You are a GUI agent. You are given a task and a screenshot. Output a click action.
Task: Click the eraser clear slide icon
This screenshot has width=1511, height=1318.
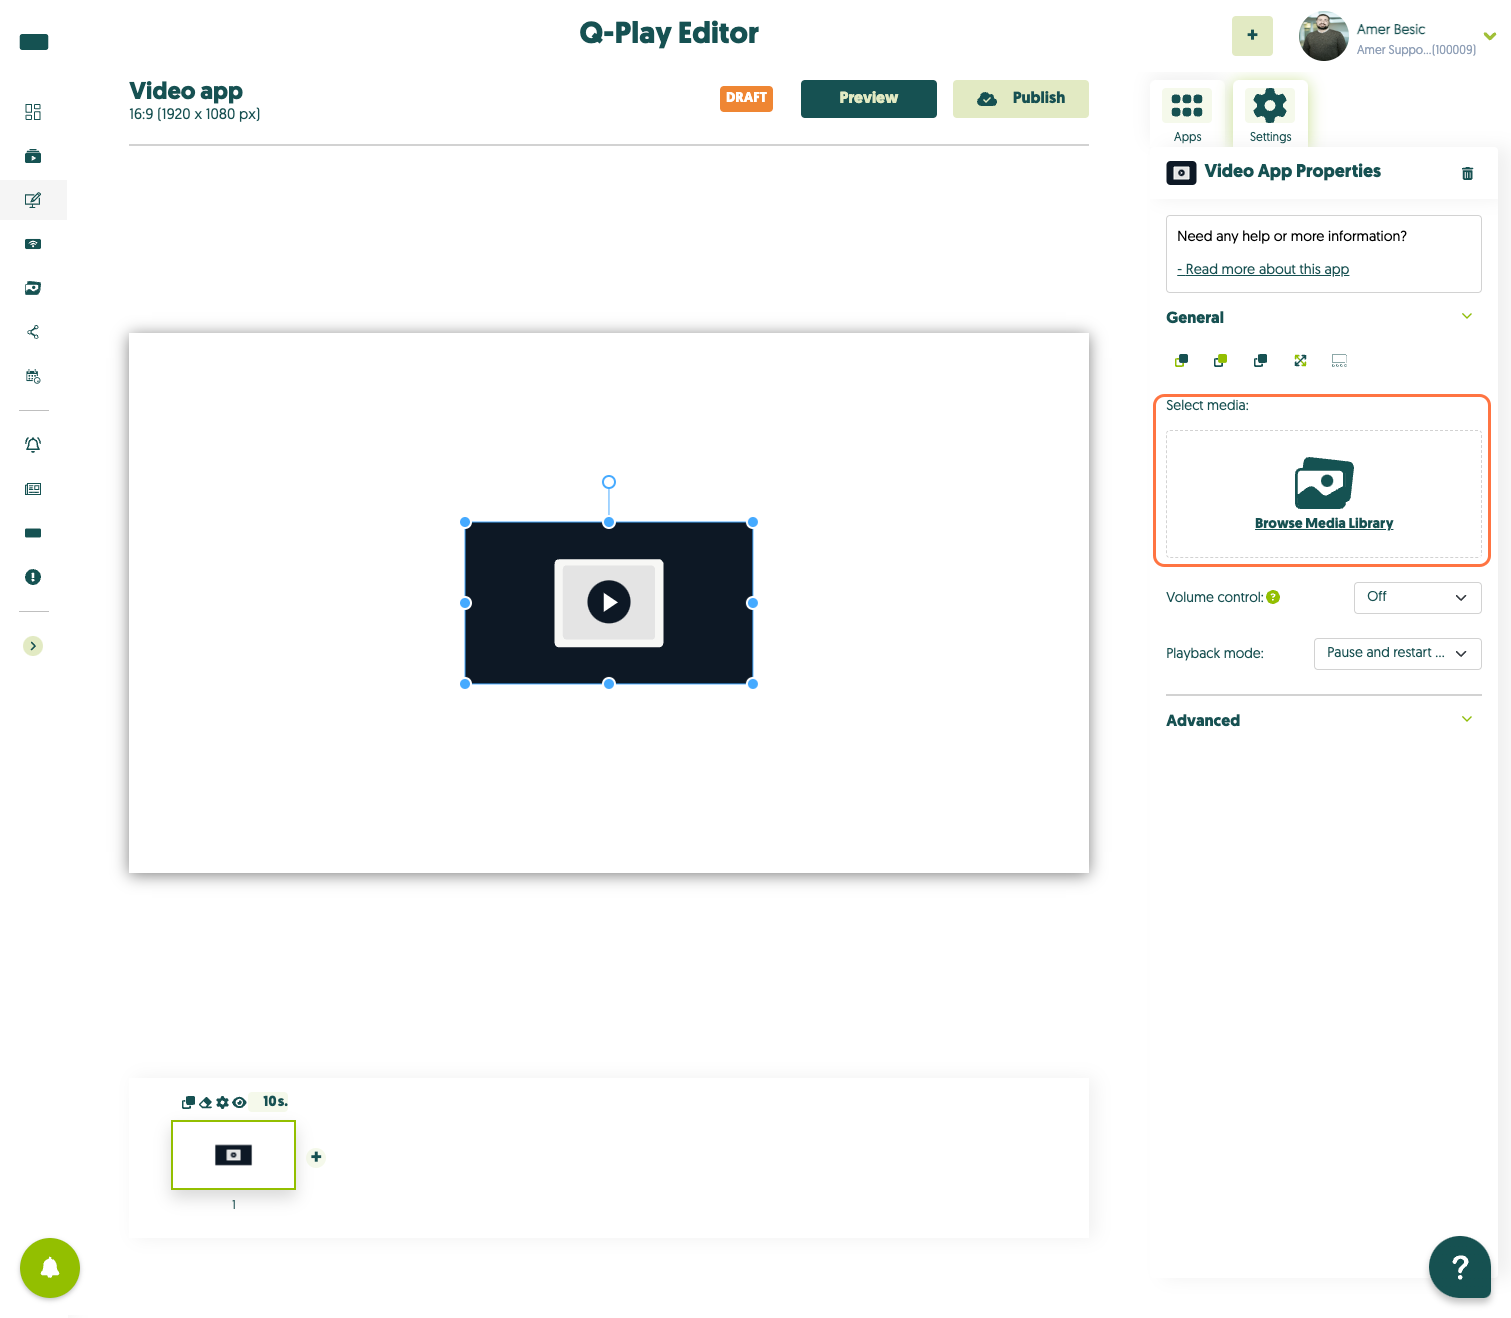click(205, 1102)
